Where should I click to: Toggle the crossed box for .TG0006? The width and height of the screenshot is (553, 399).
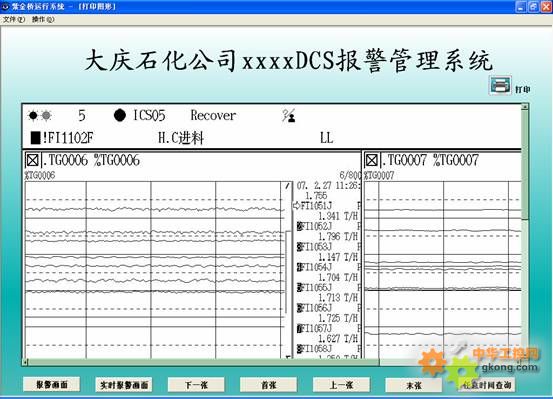tap(32, 161)
